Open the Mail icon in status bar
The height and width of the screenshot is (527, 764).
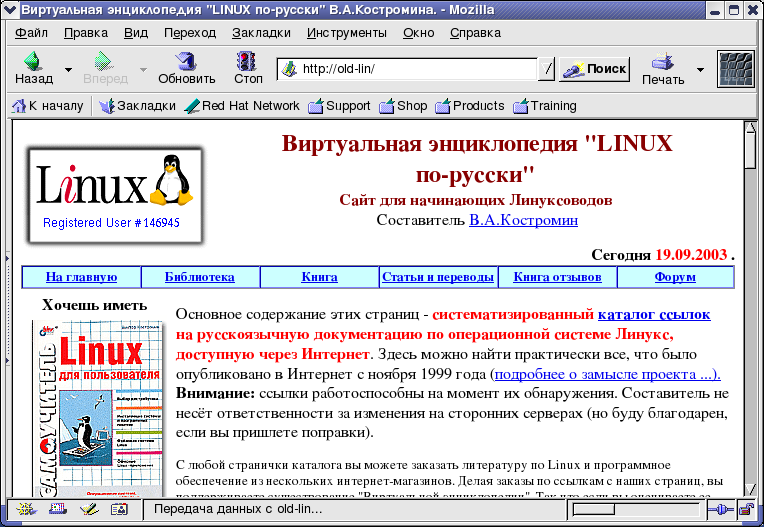pyautogui.click(x=56, y=510)
